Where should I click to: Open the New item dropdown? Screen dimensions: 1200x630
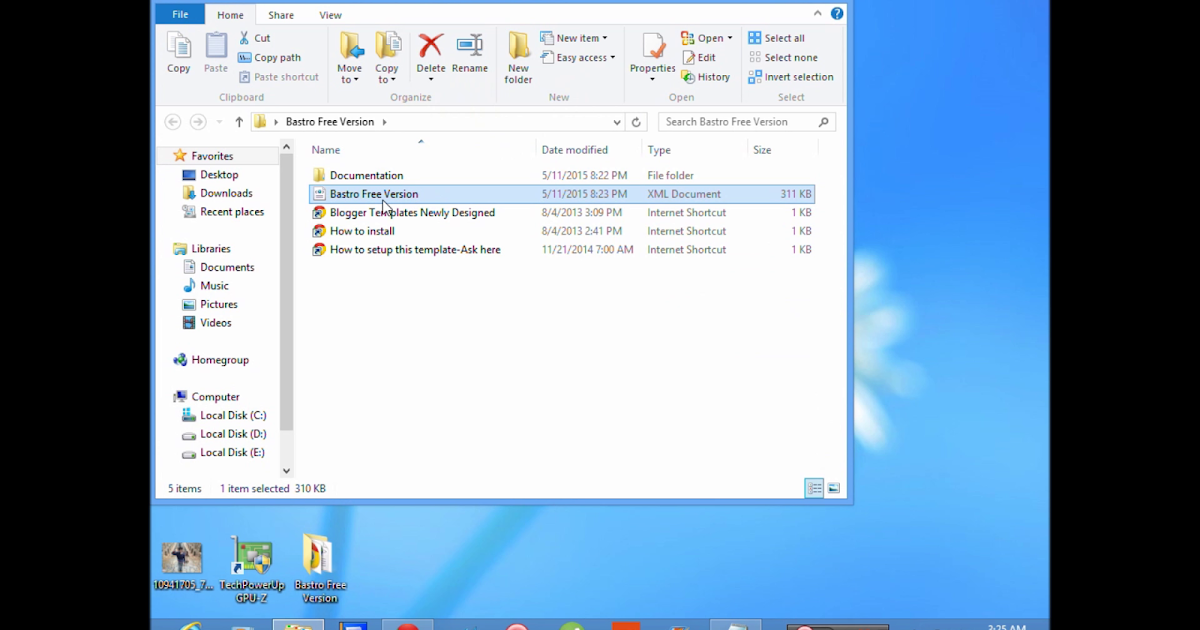pyautogui.click(x=574, y=38)
